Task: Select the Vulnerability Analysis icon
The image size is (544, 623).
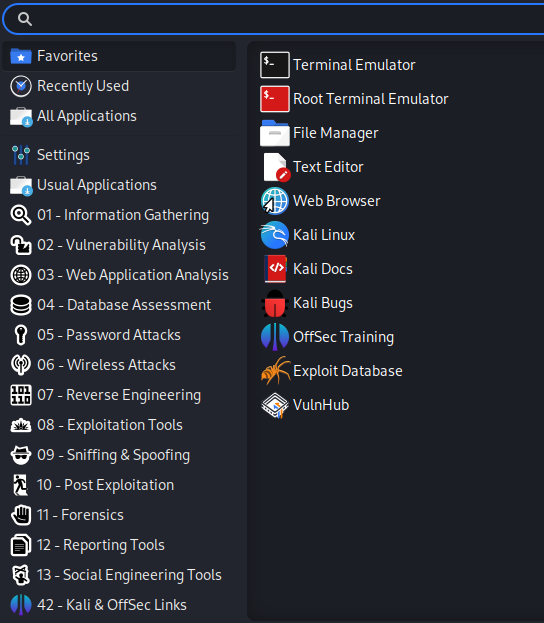Action: click(21, 245)
